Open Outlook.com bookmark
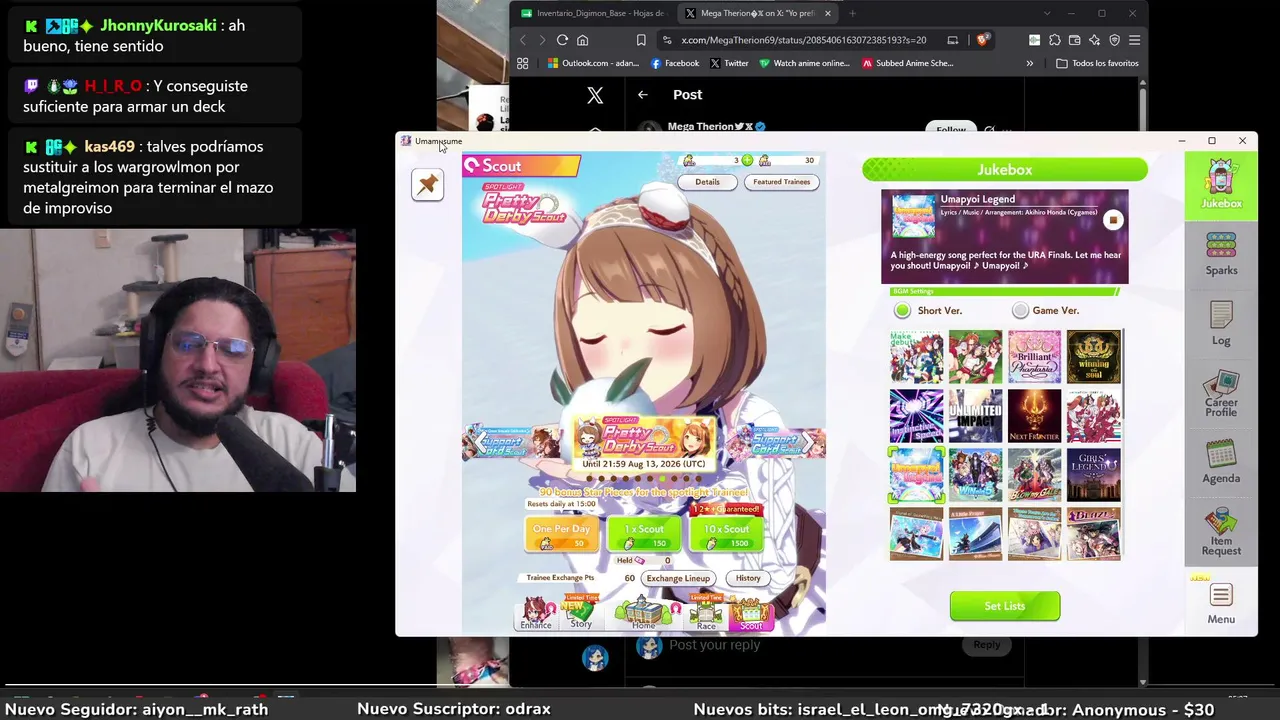1280x720 pixels. tap(593, 63)
